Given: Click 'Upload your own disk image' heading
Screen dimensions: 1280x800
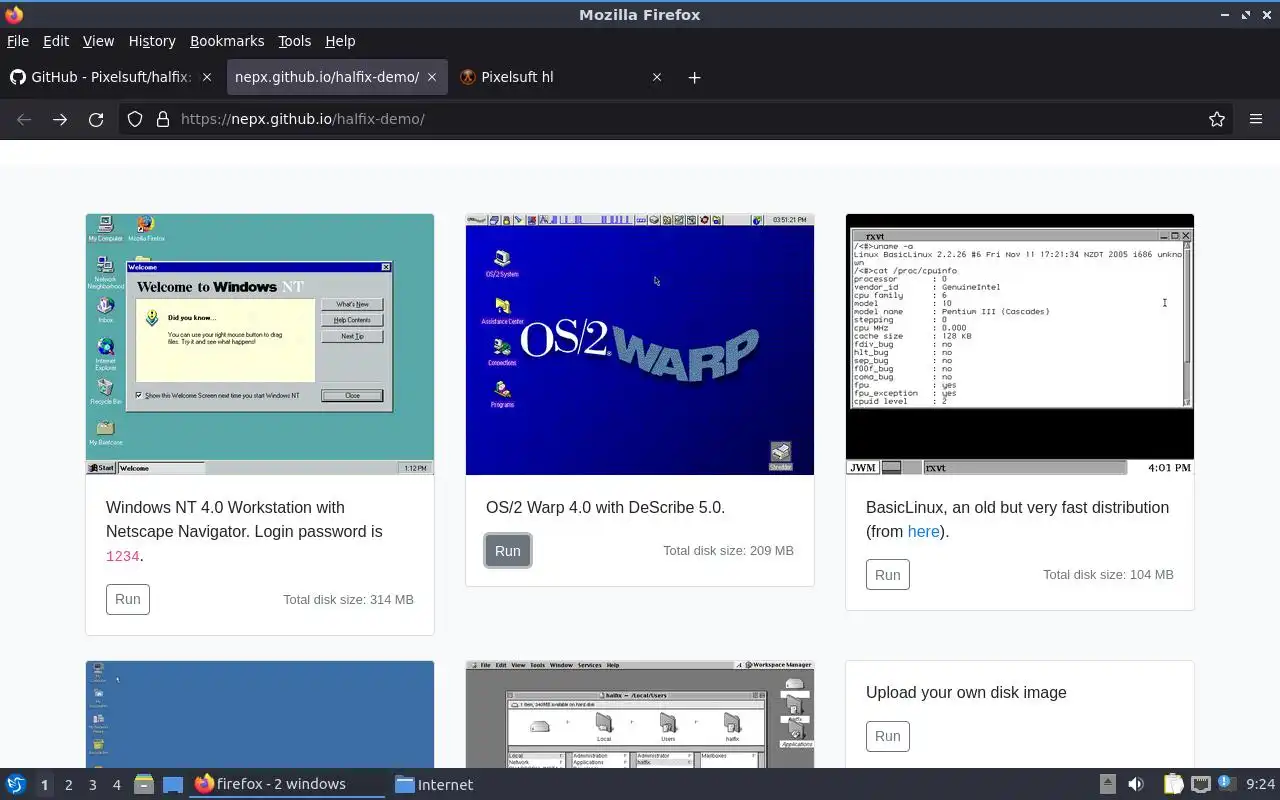Looking at the screenshot, I should pyautogui.click(x=966, y=692).
